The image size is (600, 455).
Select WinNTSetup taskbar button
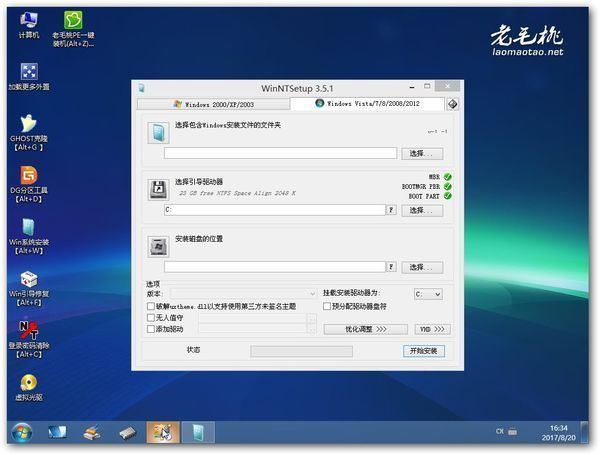[198, 432]
